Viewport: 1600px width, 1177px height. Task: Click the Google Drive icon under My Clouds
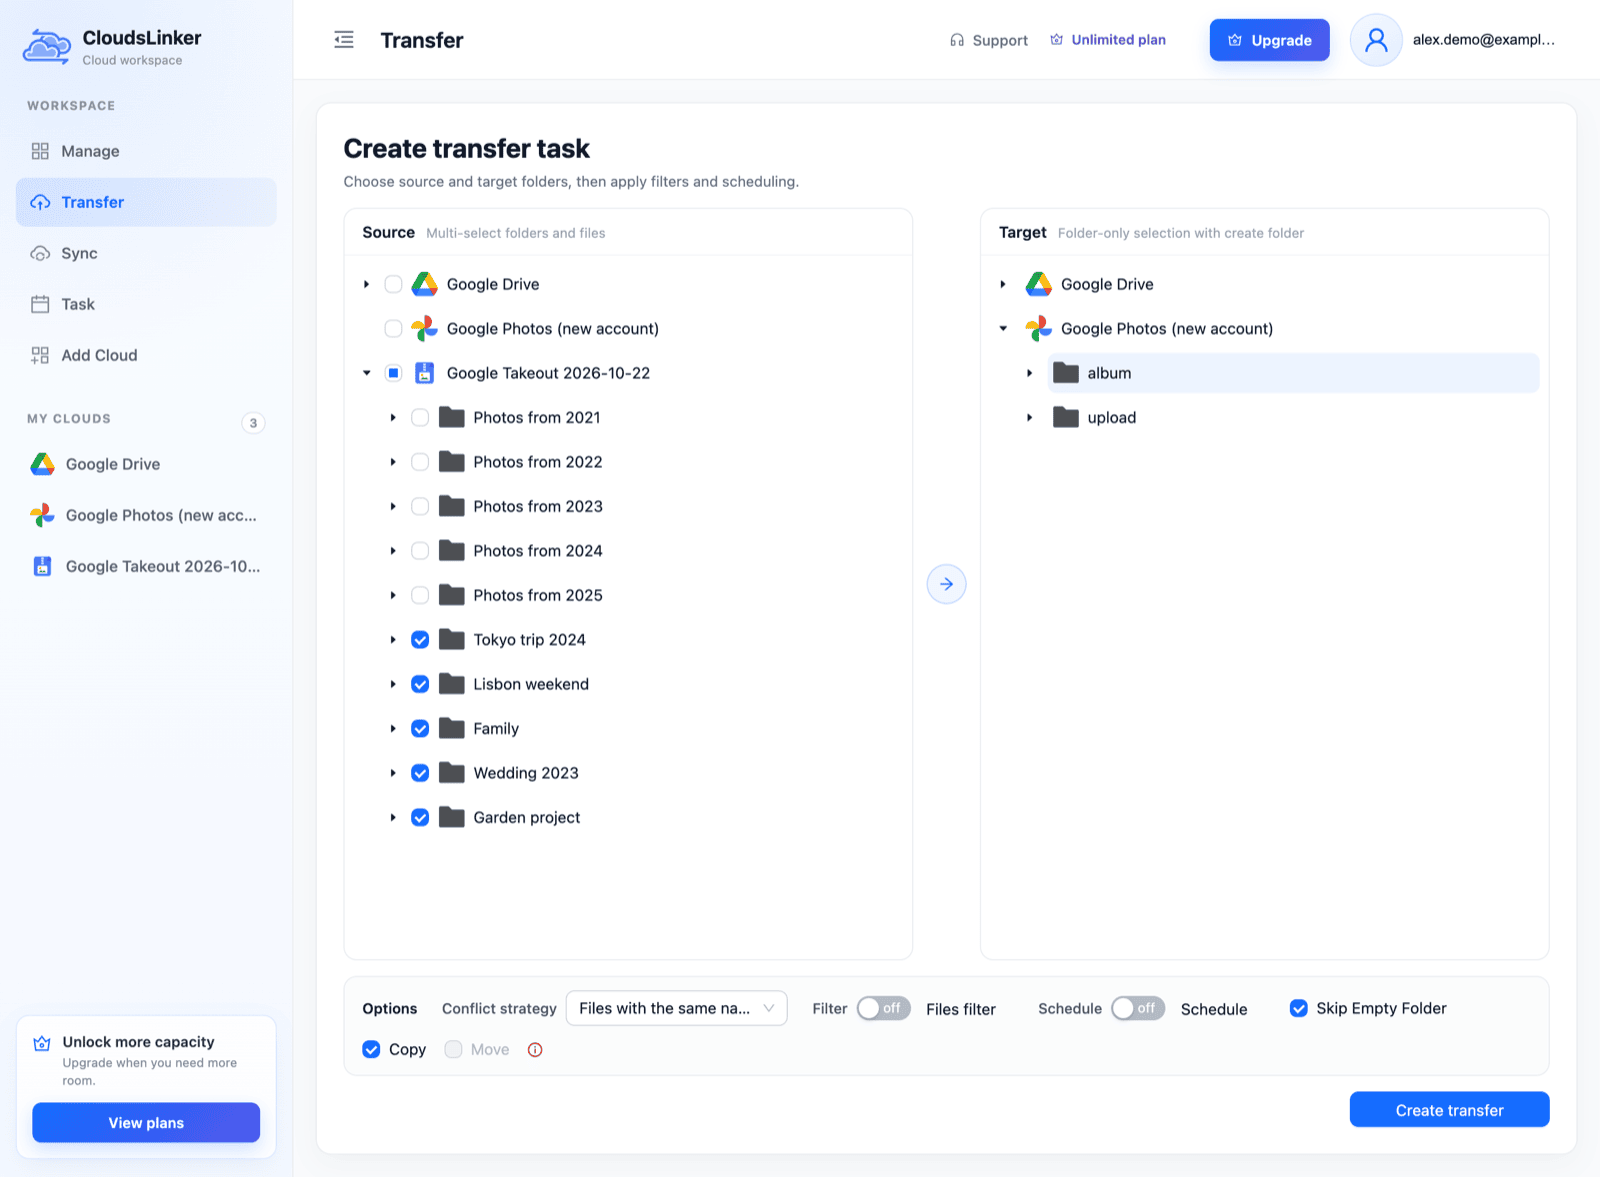pyautogui.click(x=42, y=464)
